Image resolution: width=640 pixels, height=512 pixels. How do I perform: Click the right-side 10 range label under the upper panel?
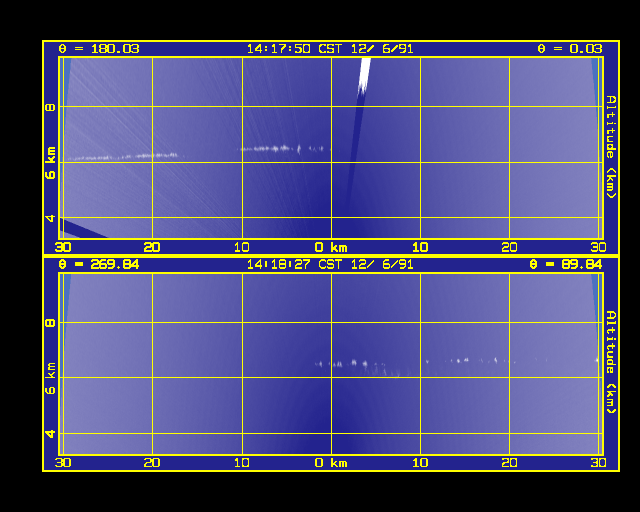pyautogui.click(x=420, y=247)
